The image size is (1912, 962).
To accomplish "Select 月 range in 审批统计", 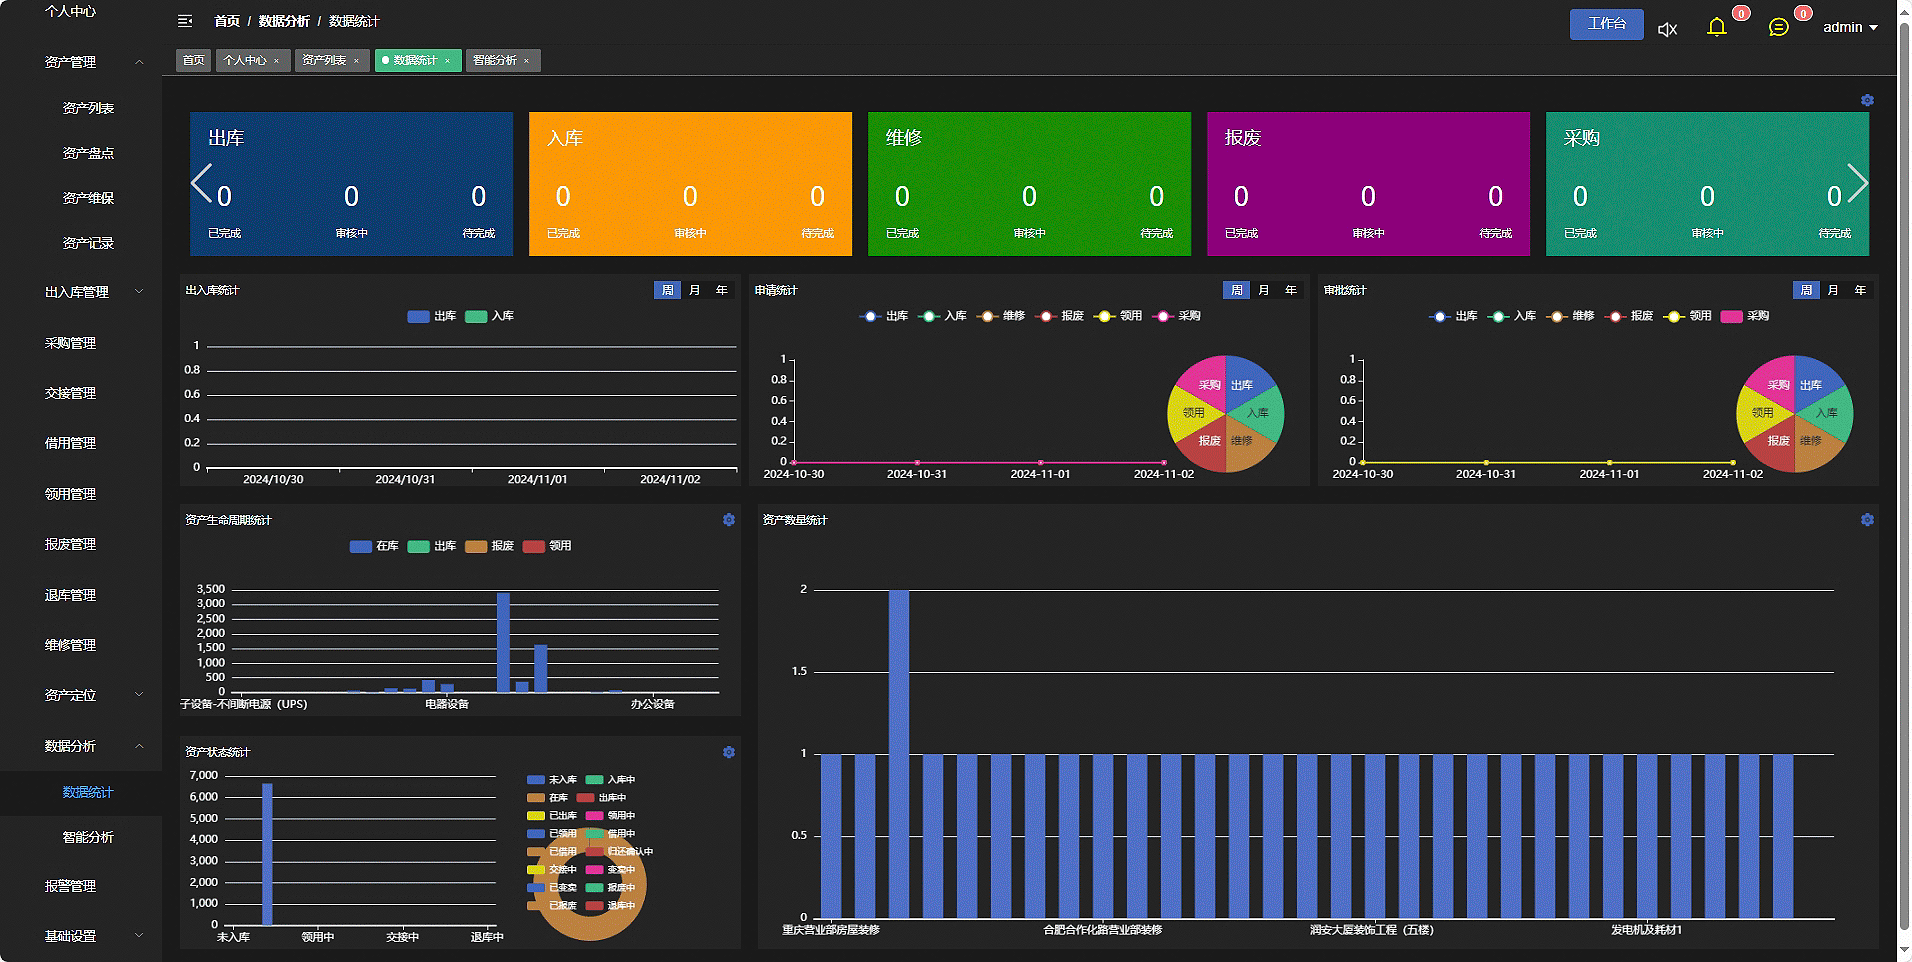I will pos(1833,290).
